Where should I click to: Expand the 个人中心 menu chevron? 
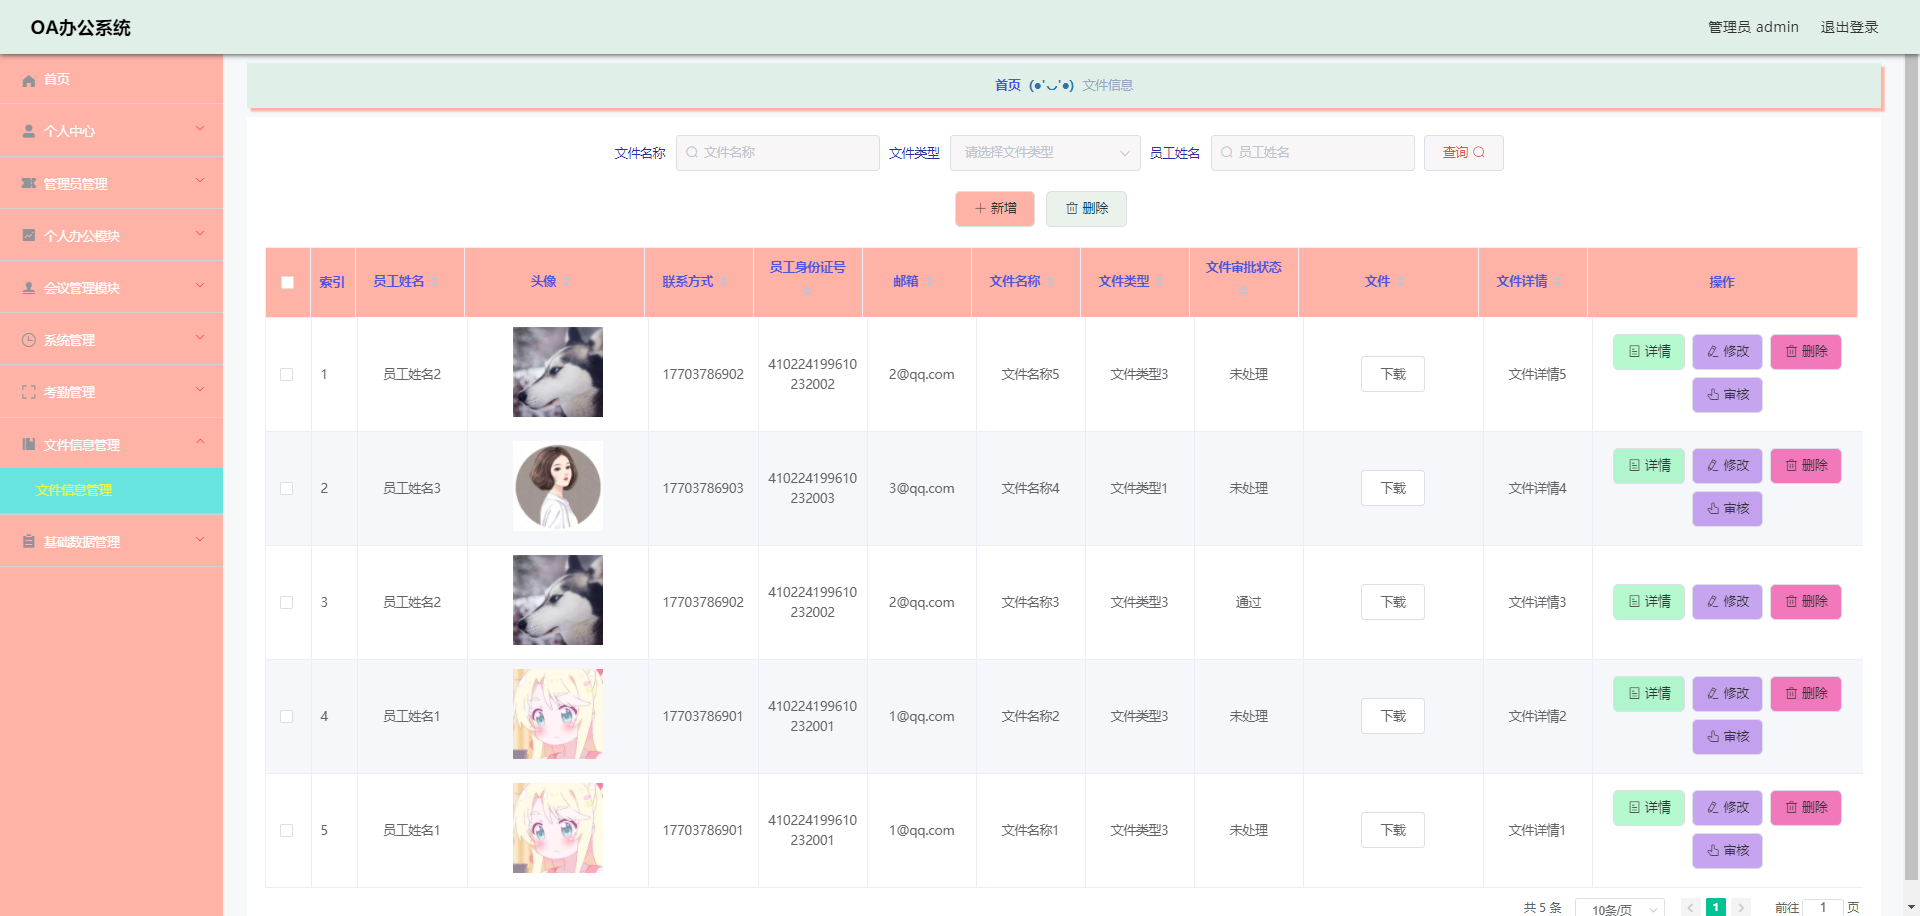(199, 130)
